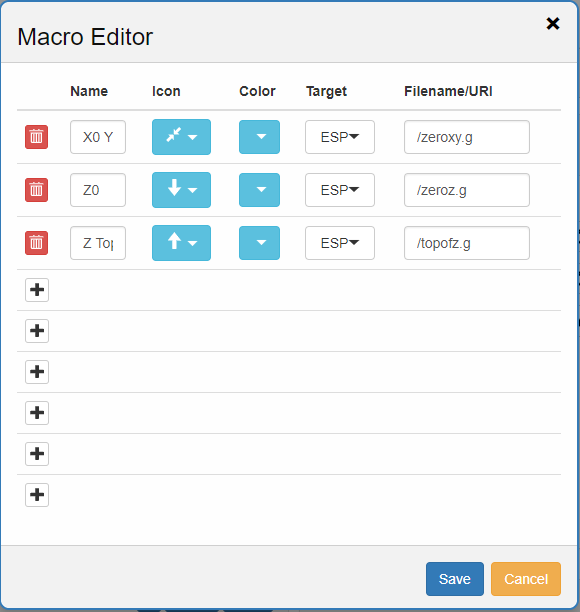This screenshot has width=580, height=612.
Task: Open up-arrow icon picker for Z Top
Action: pyautogui.click(x=181, y=243)
